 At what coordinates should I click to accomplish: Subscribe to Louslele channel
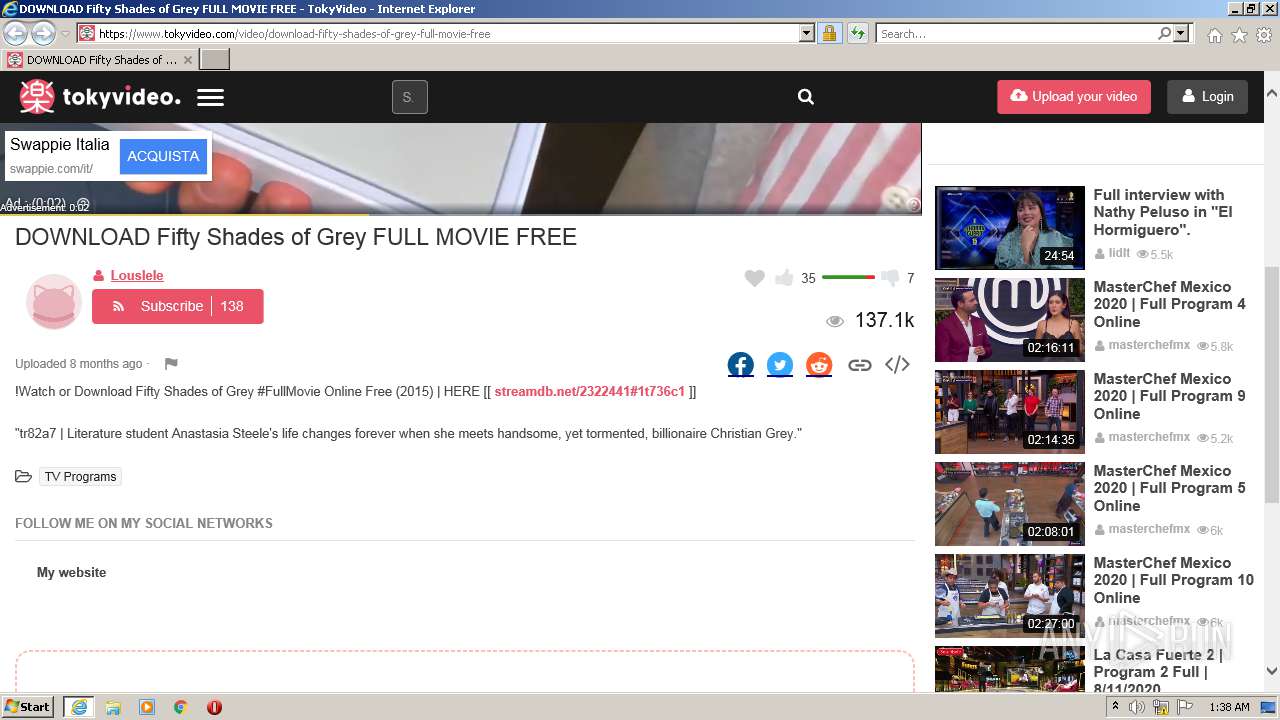click(178, 306)
